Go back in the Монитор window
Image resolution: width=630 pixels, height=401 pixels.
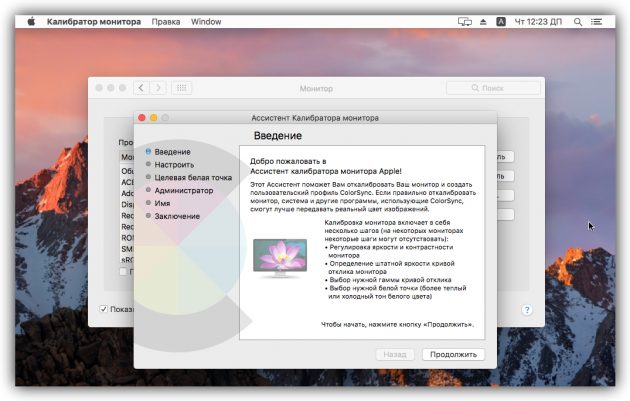pos(141,88)
